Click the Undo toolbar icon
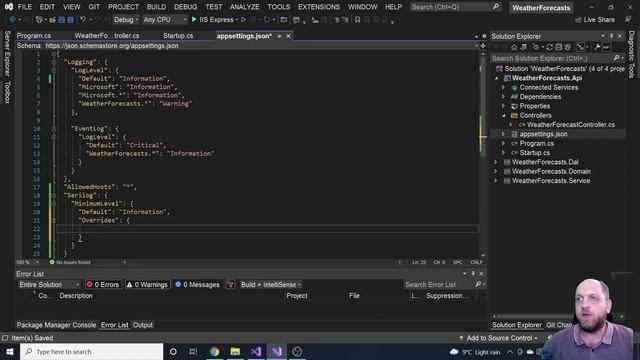 [83, 20]
